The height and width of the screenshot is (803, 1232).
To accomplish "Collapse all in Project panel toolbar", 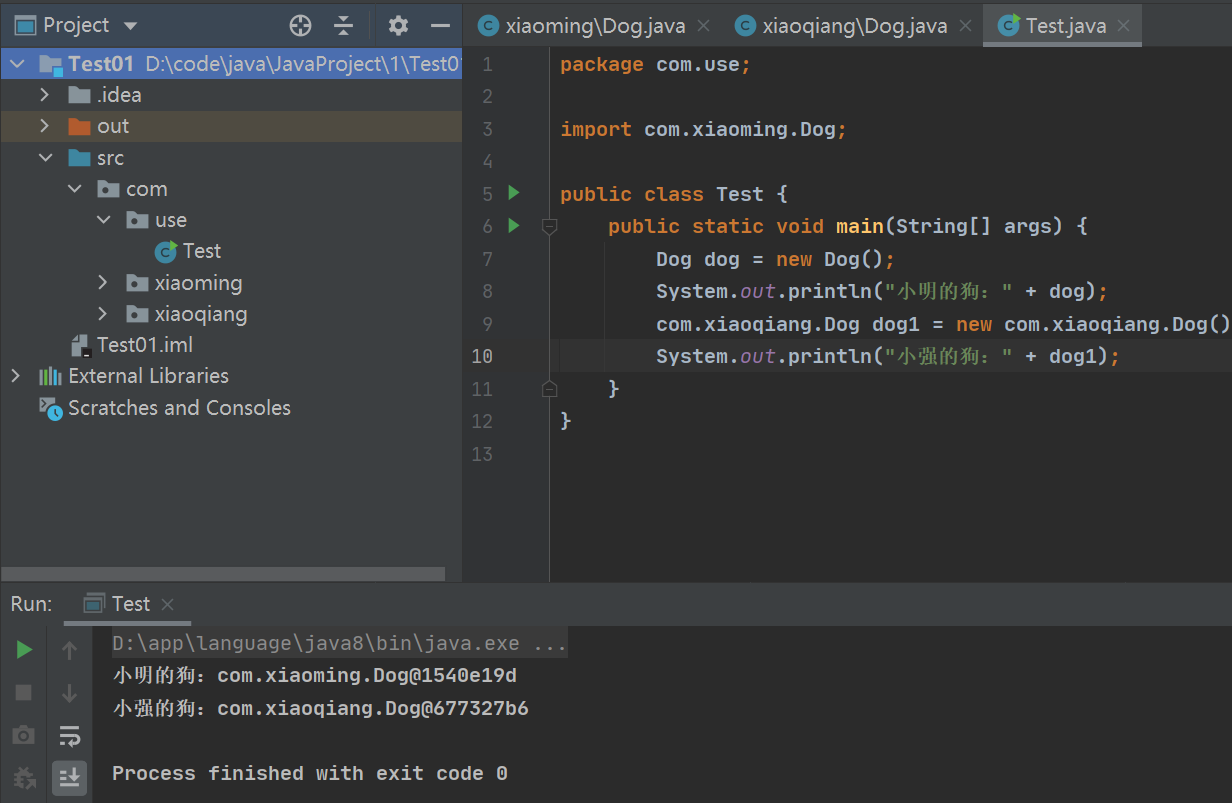I will (x=344, y=26).
